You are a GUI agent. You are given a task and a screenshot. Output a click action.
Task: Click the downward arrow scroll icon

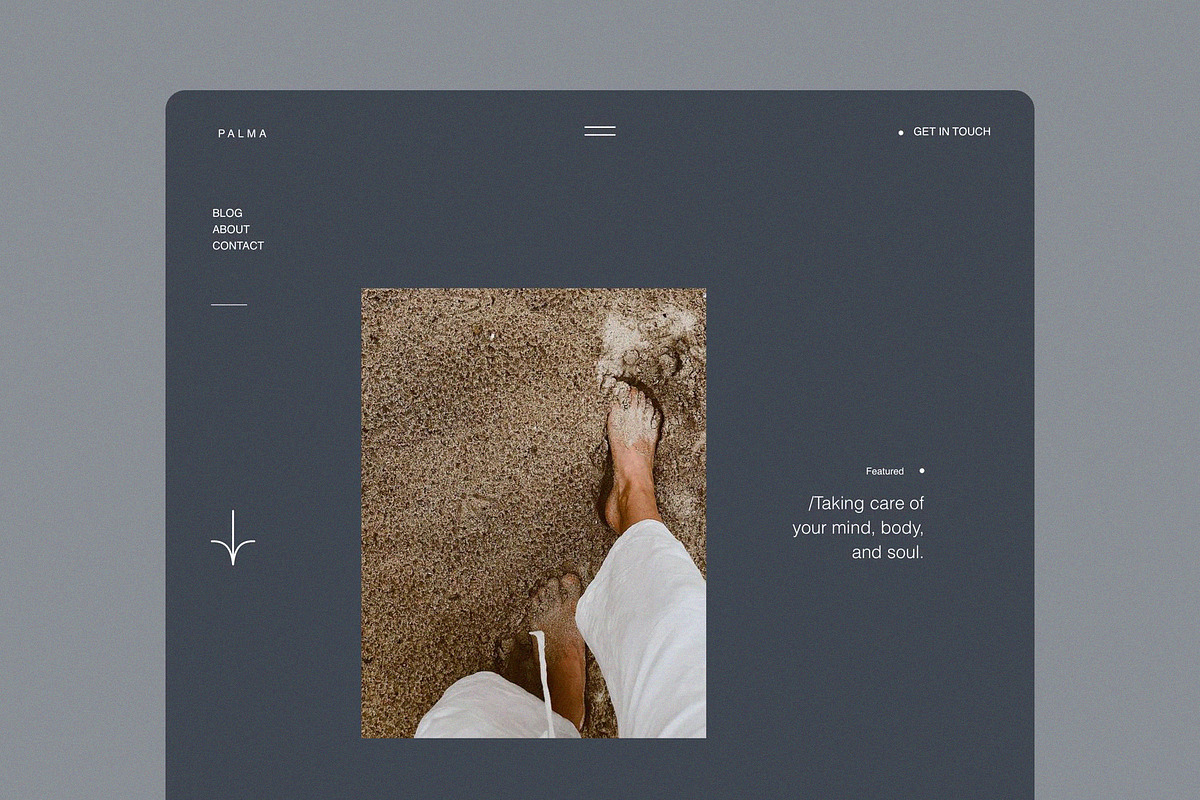click(233, 538)
